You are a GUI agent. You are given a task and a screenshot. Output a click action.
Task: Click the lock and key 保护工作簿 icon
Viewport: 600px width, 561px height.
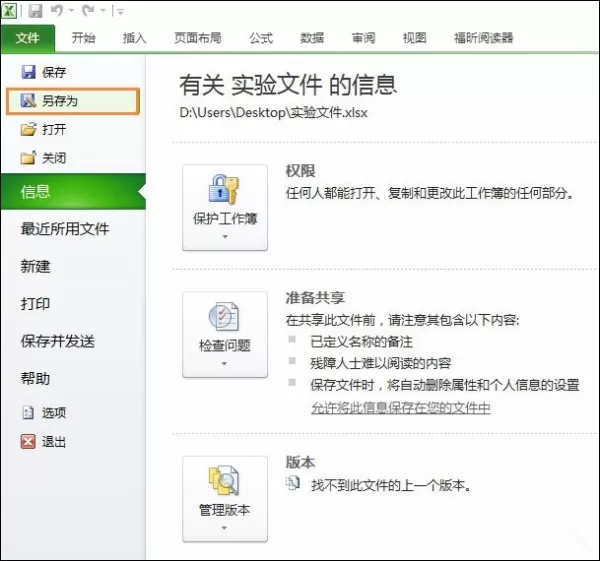coord(224,189)
